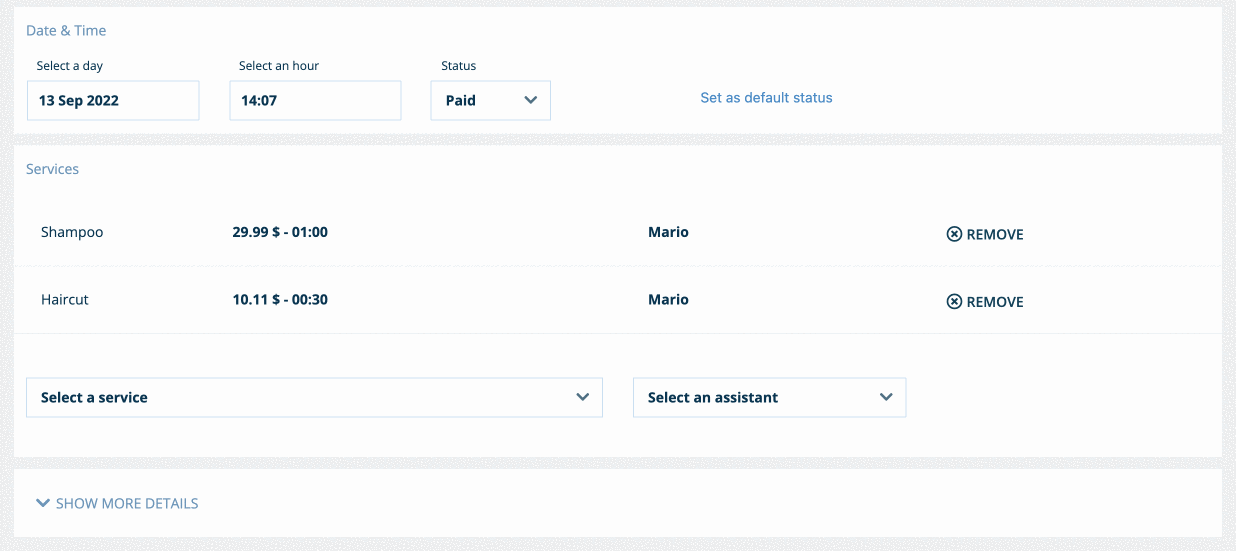
Task: Click assistant Mario in the Shampoo row
Action: coord(668,232)
